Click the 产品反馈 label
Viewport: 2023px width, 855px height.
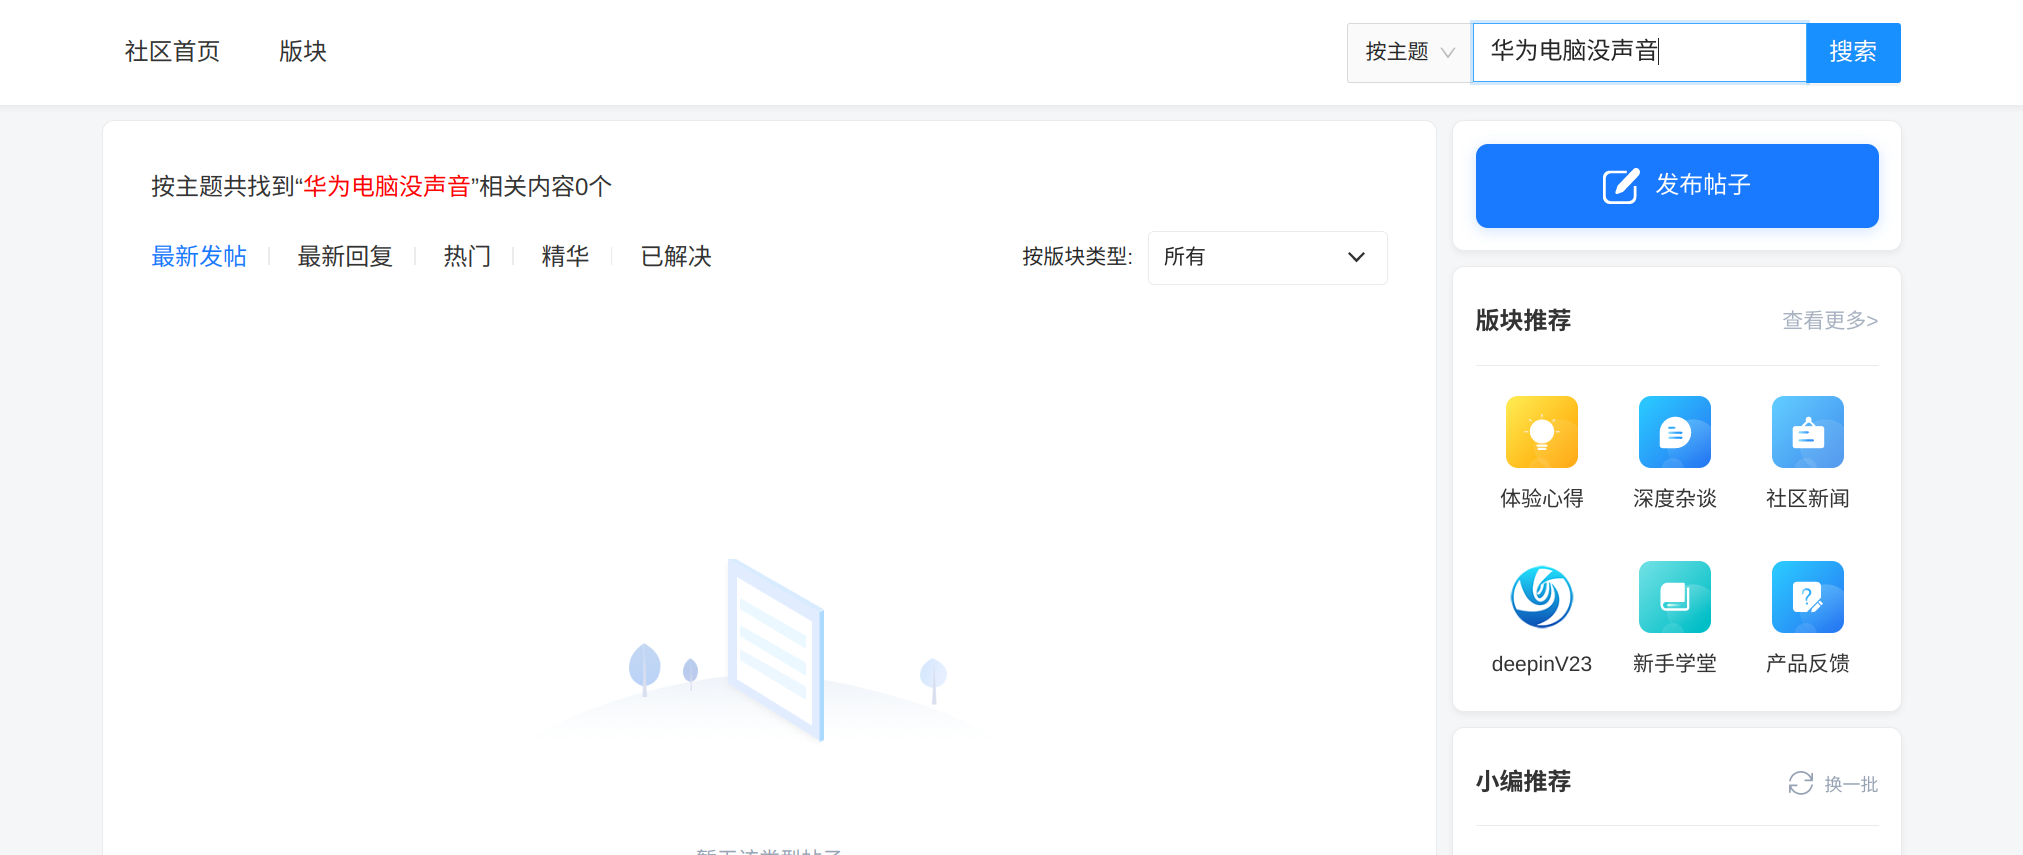[1807, 663]
